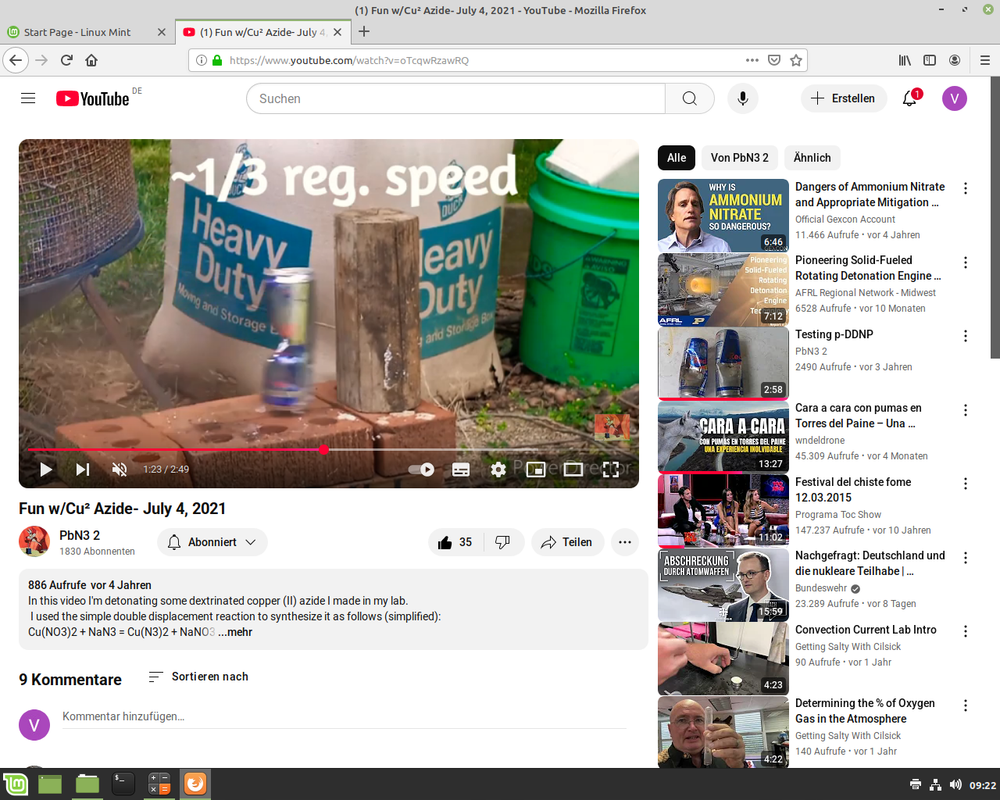Toggle subtitles in the player
Image resolution: width=1000 pixels, height=800 pixels.
[460, 470]
